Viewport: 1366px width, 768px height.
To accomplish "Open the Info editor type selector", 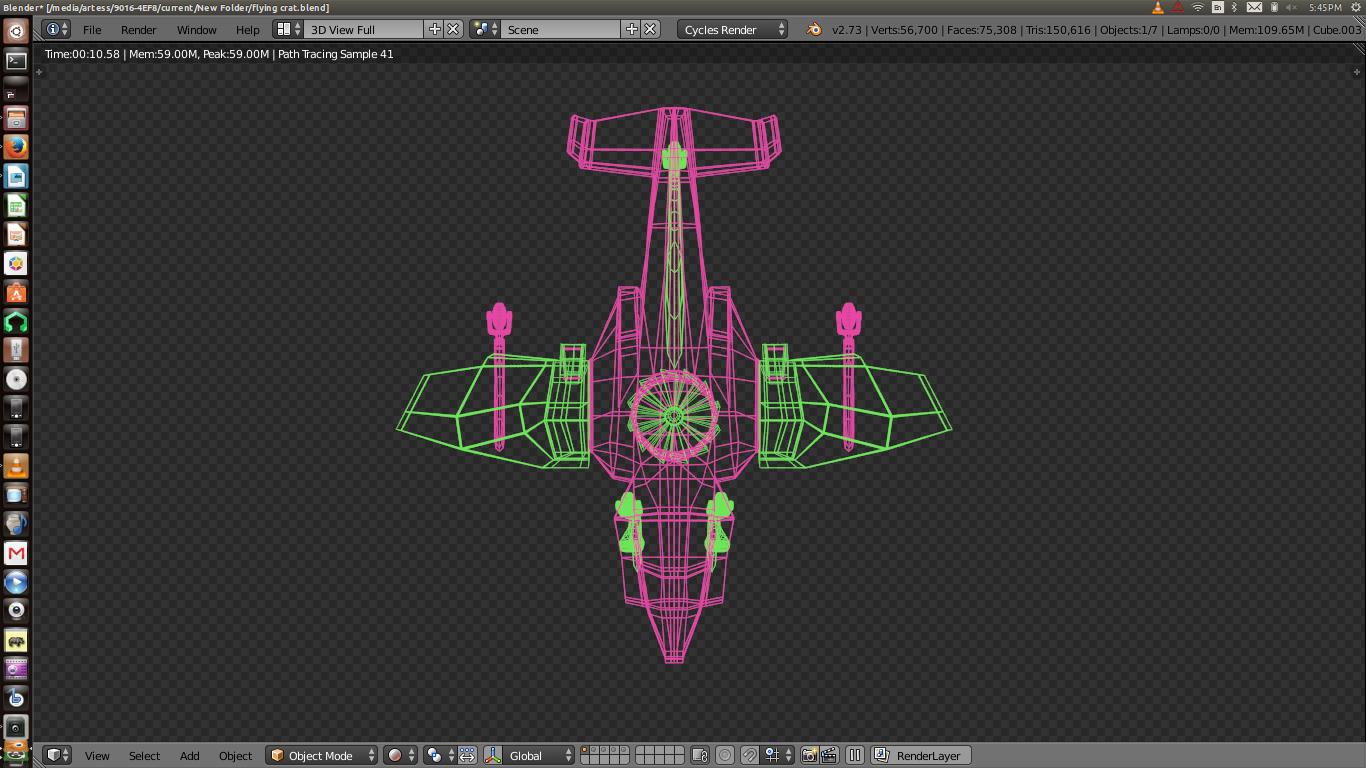I will (57, 30).
